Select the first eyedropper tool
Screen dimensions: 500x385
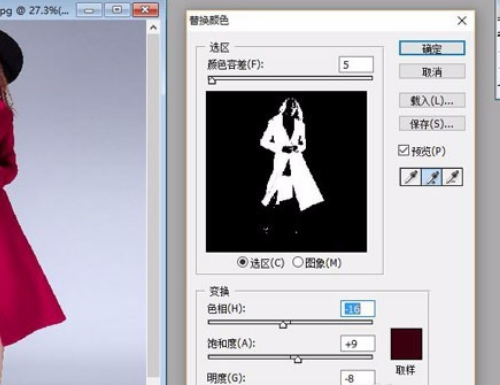pyautogui.click(x=411, y=177)
